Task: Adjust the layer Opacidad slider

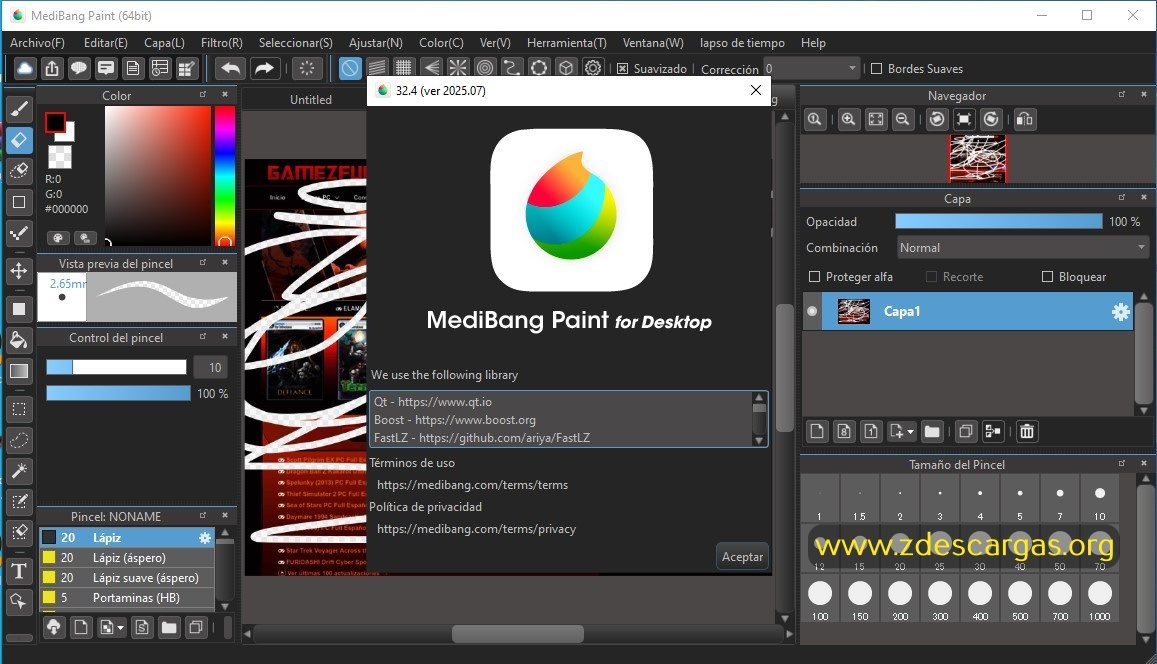Action: point(998,221)
